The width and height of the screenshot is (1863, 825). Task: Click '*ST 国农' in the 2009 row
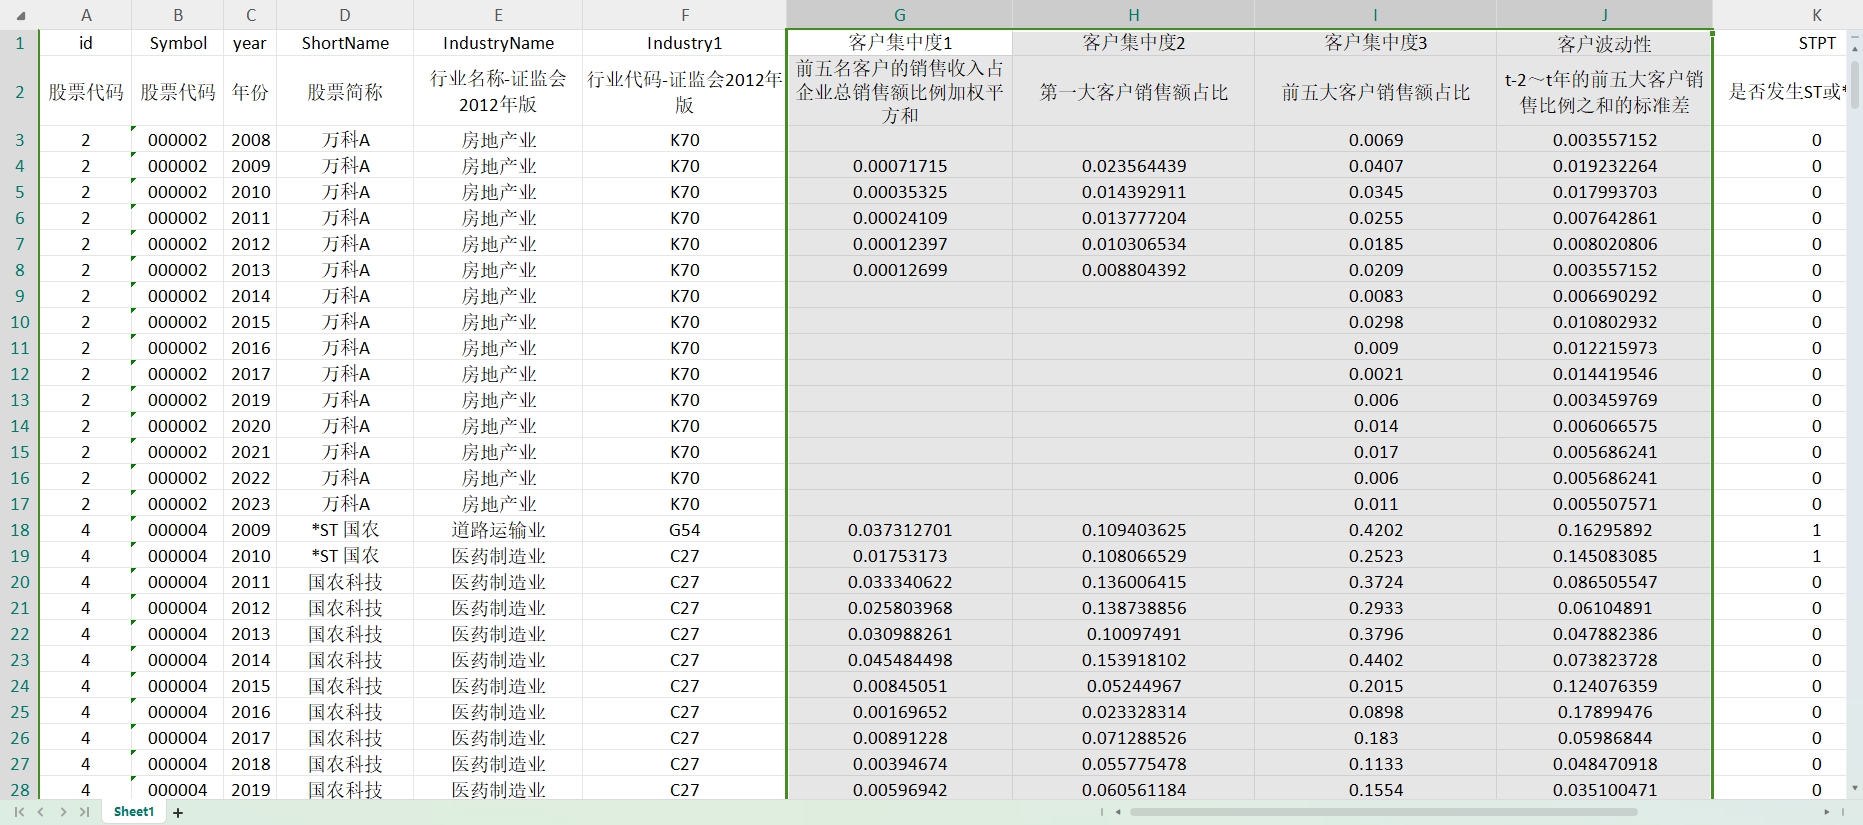click(345, 530)
